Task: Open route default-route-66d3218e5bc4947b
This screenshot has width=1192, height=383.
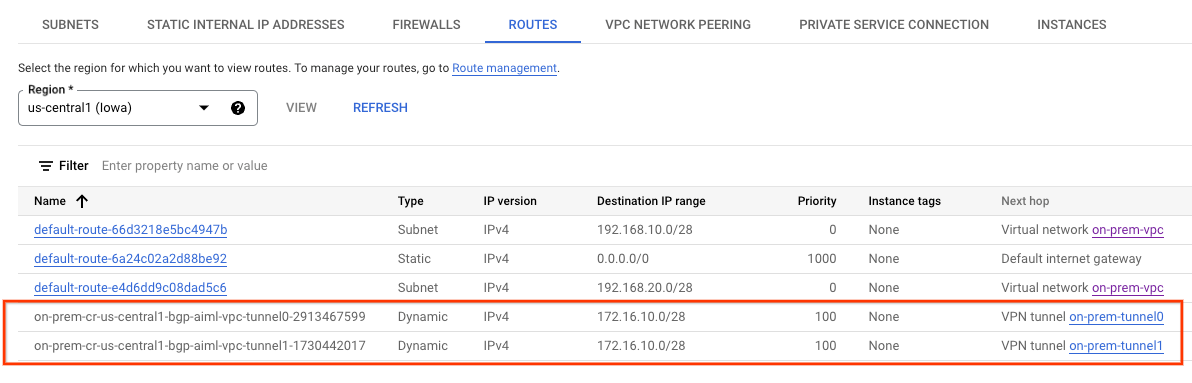Action: [x=131, y=229]
